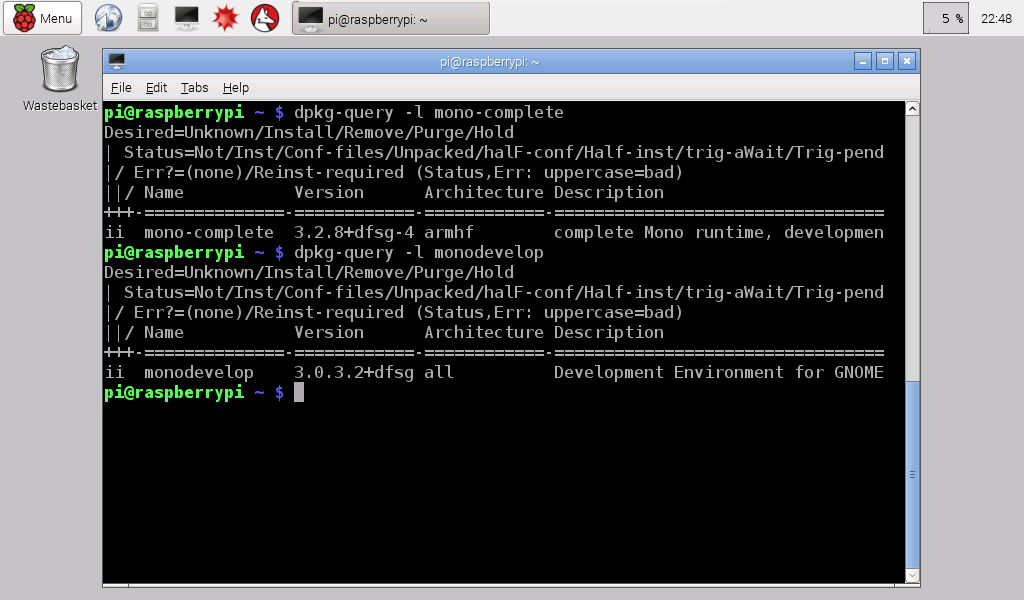
Task: Click the command 'dpkg-query -l mono-complete'
Action: [x=429, y=112]
